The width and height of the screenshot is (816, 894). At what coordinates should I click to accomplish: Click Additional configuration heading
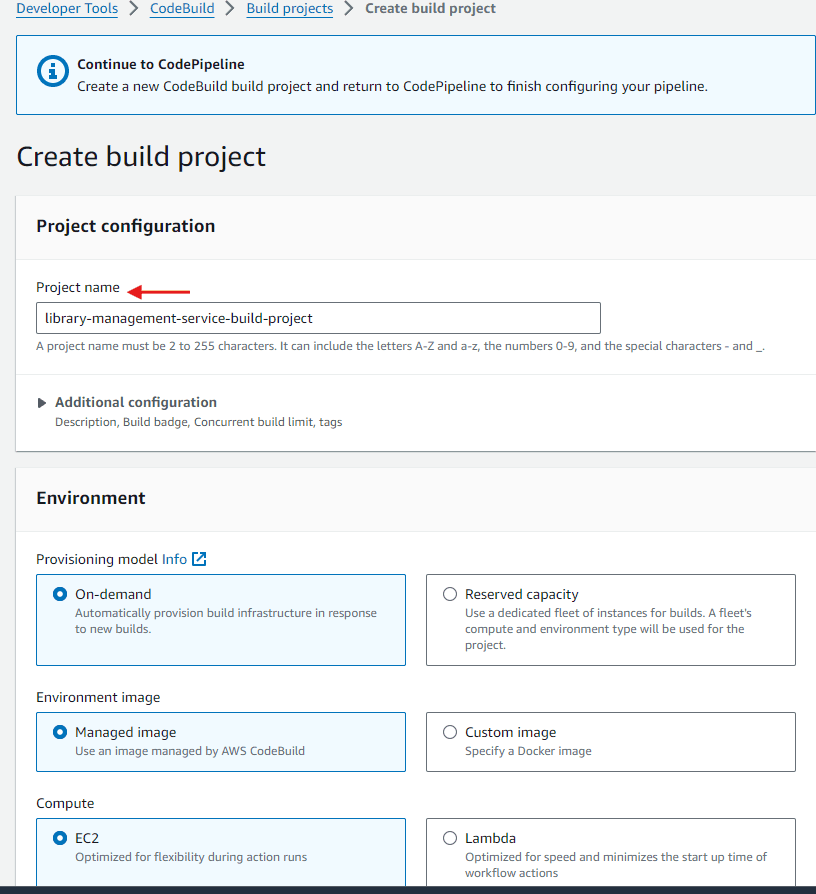[x=136, y=403]
